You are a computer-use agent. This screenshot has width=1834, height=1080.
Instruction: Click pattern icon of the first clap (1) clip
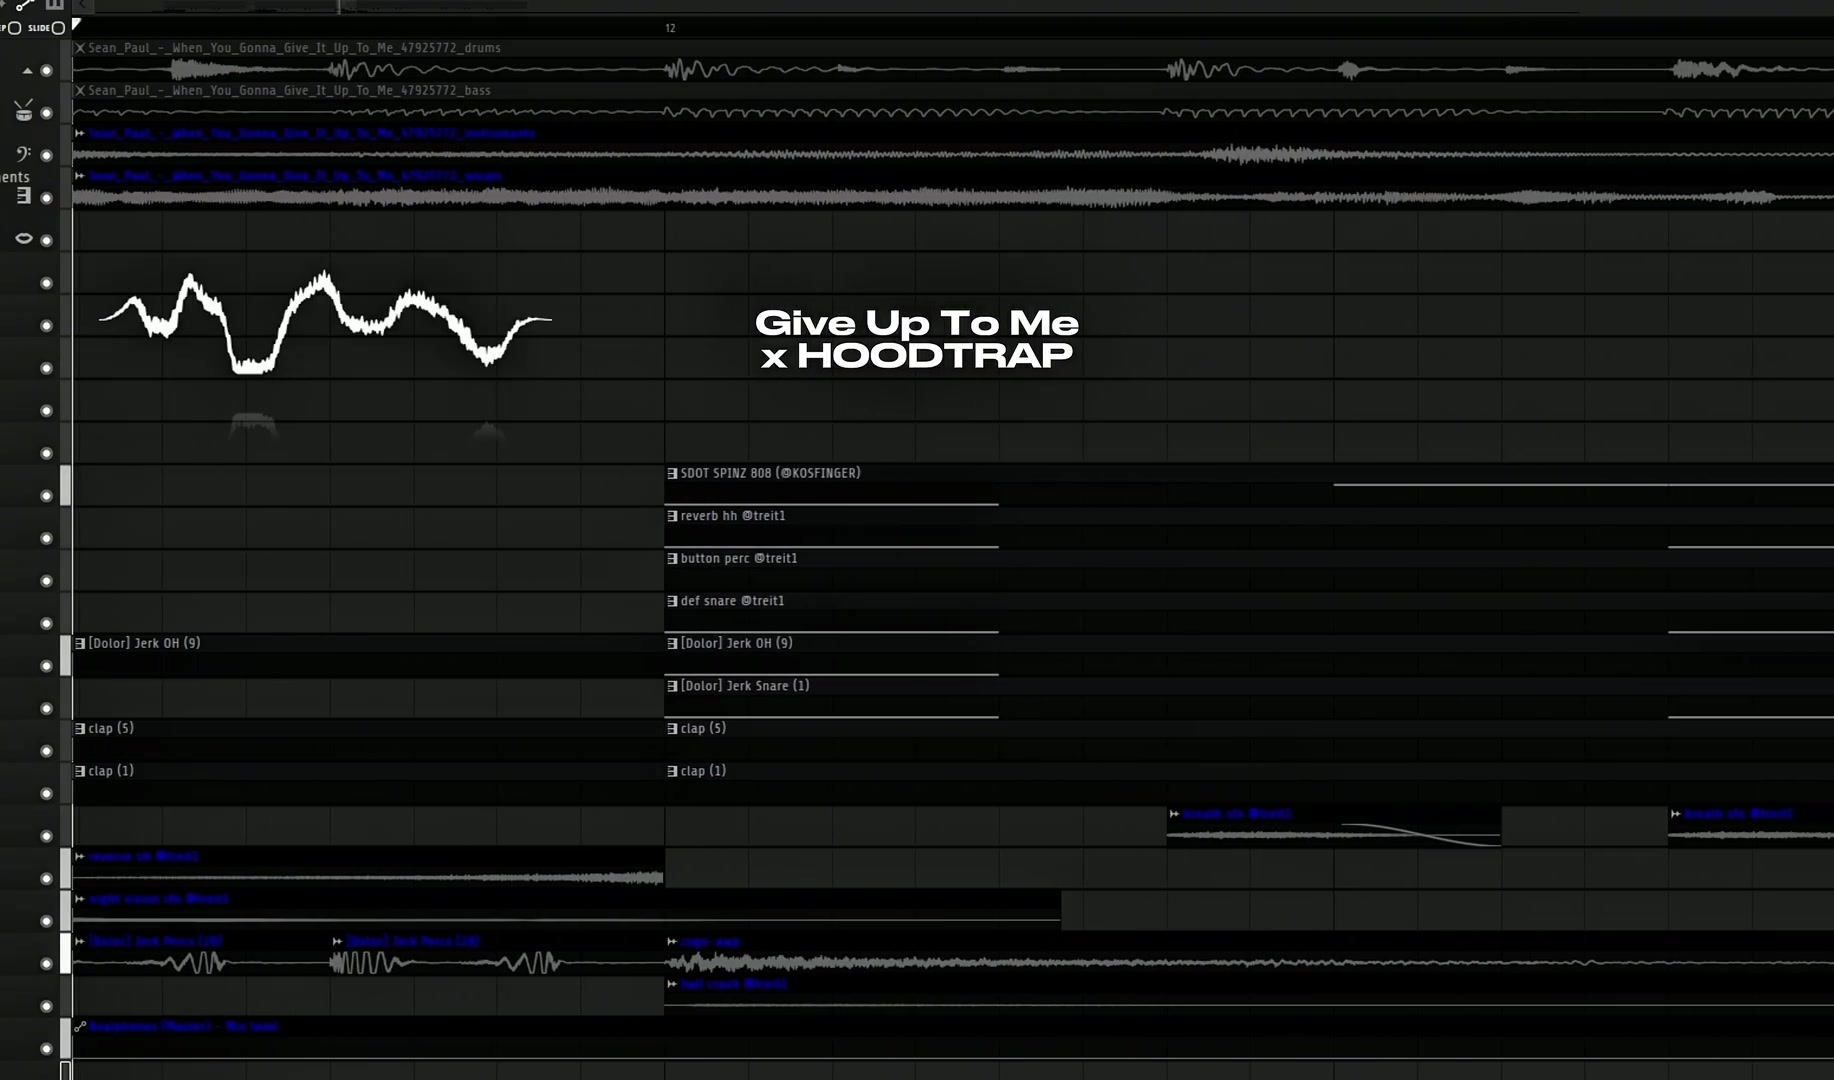coord(80,771)
